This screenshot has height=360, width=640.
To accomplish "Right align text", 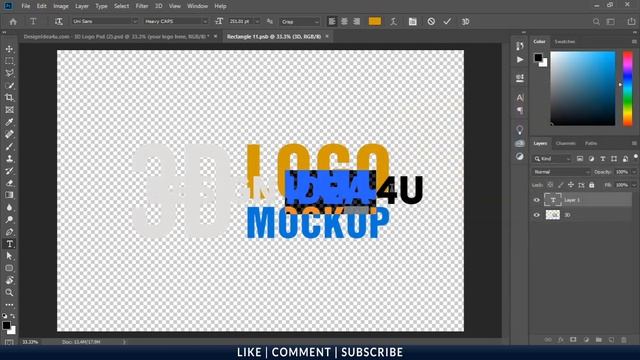I will coord(357,22).
